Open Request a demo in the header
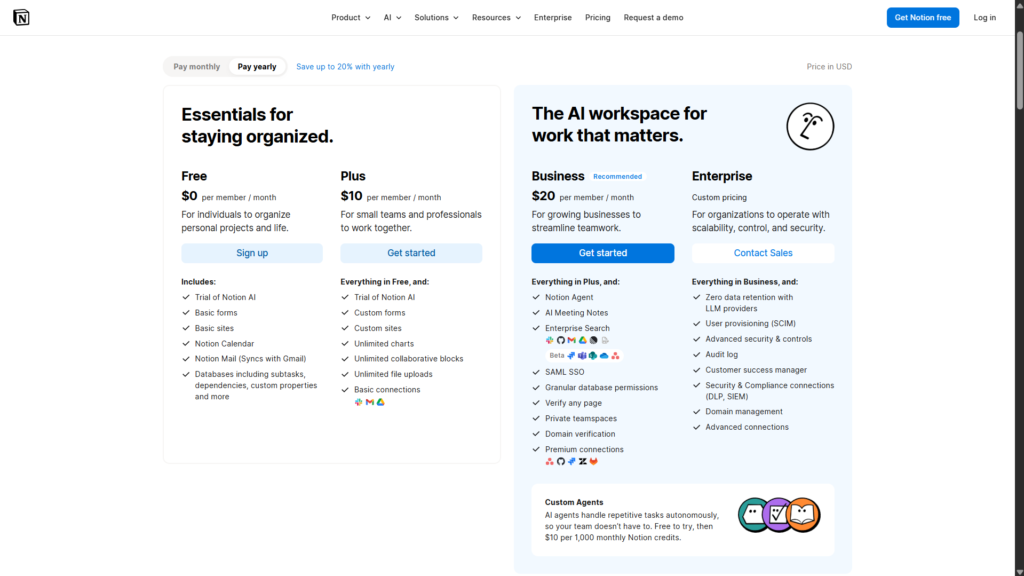 653,18
